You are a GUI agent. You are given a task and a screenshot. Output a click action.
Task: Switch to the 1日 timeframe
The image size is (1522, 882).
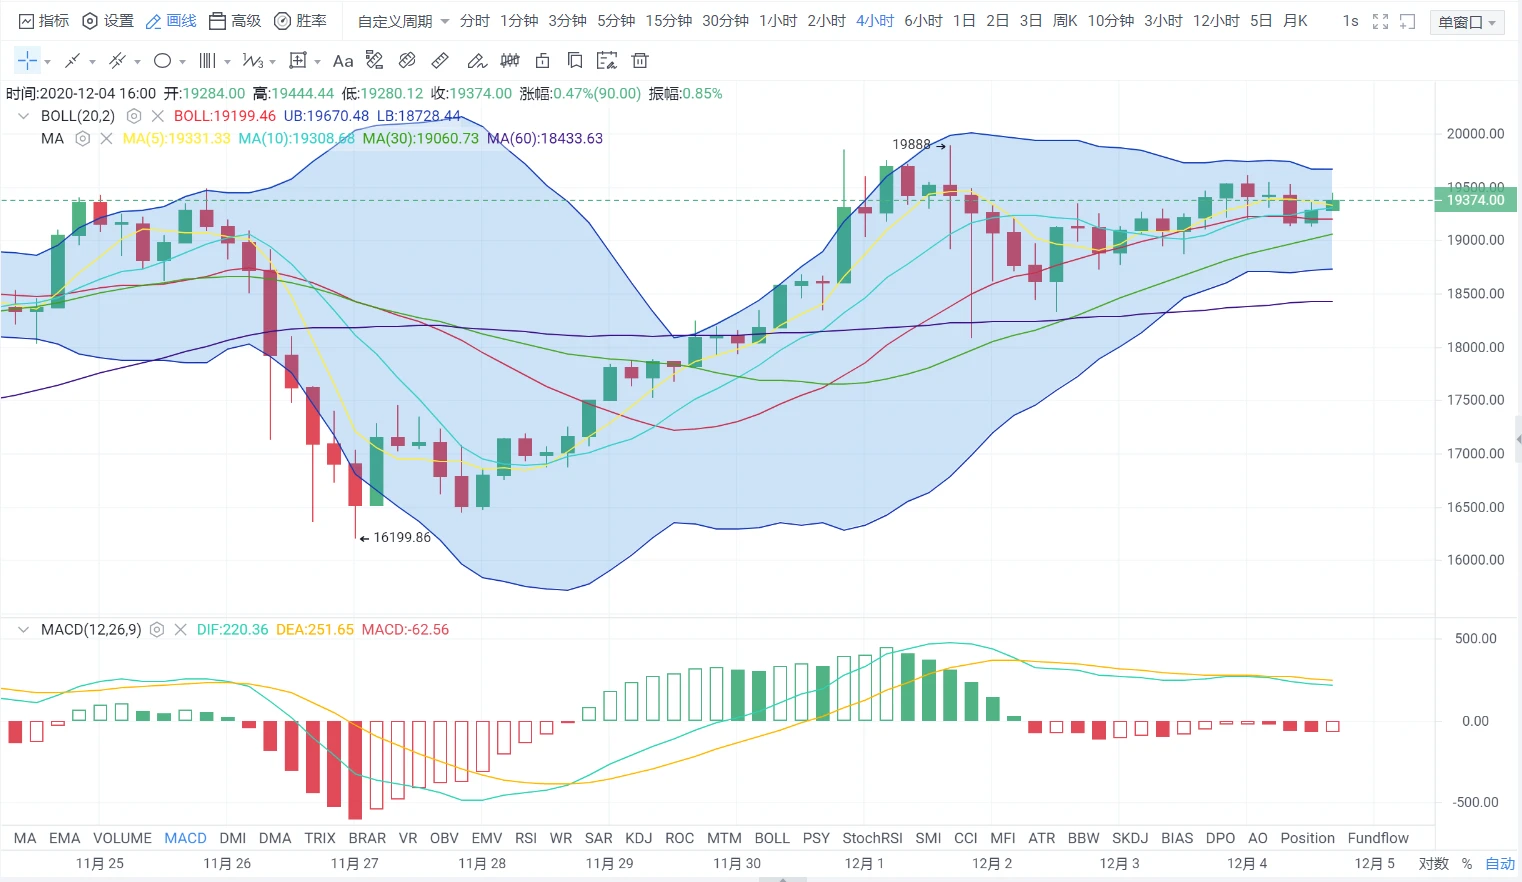[964, 21]
